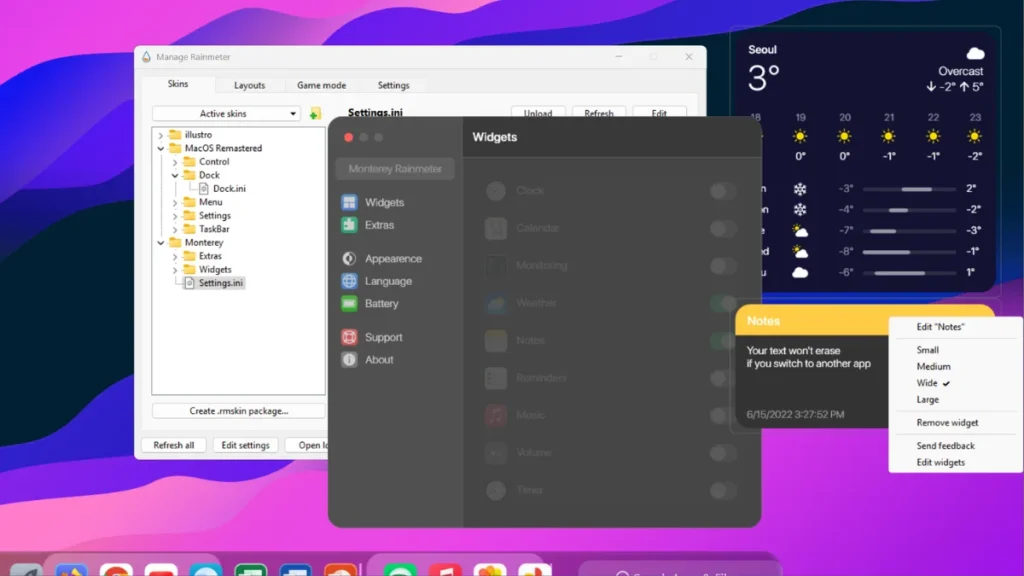Viewport: 1024px width, 576px height.
Task: Click Create .rmskin package button
Action: (238, 411)
